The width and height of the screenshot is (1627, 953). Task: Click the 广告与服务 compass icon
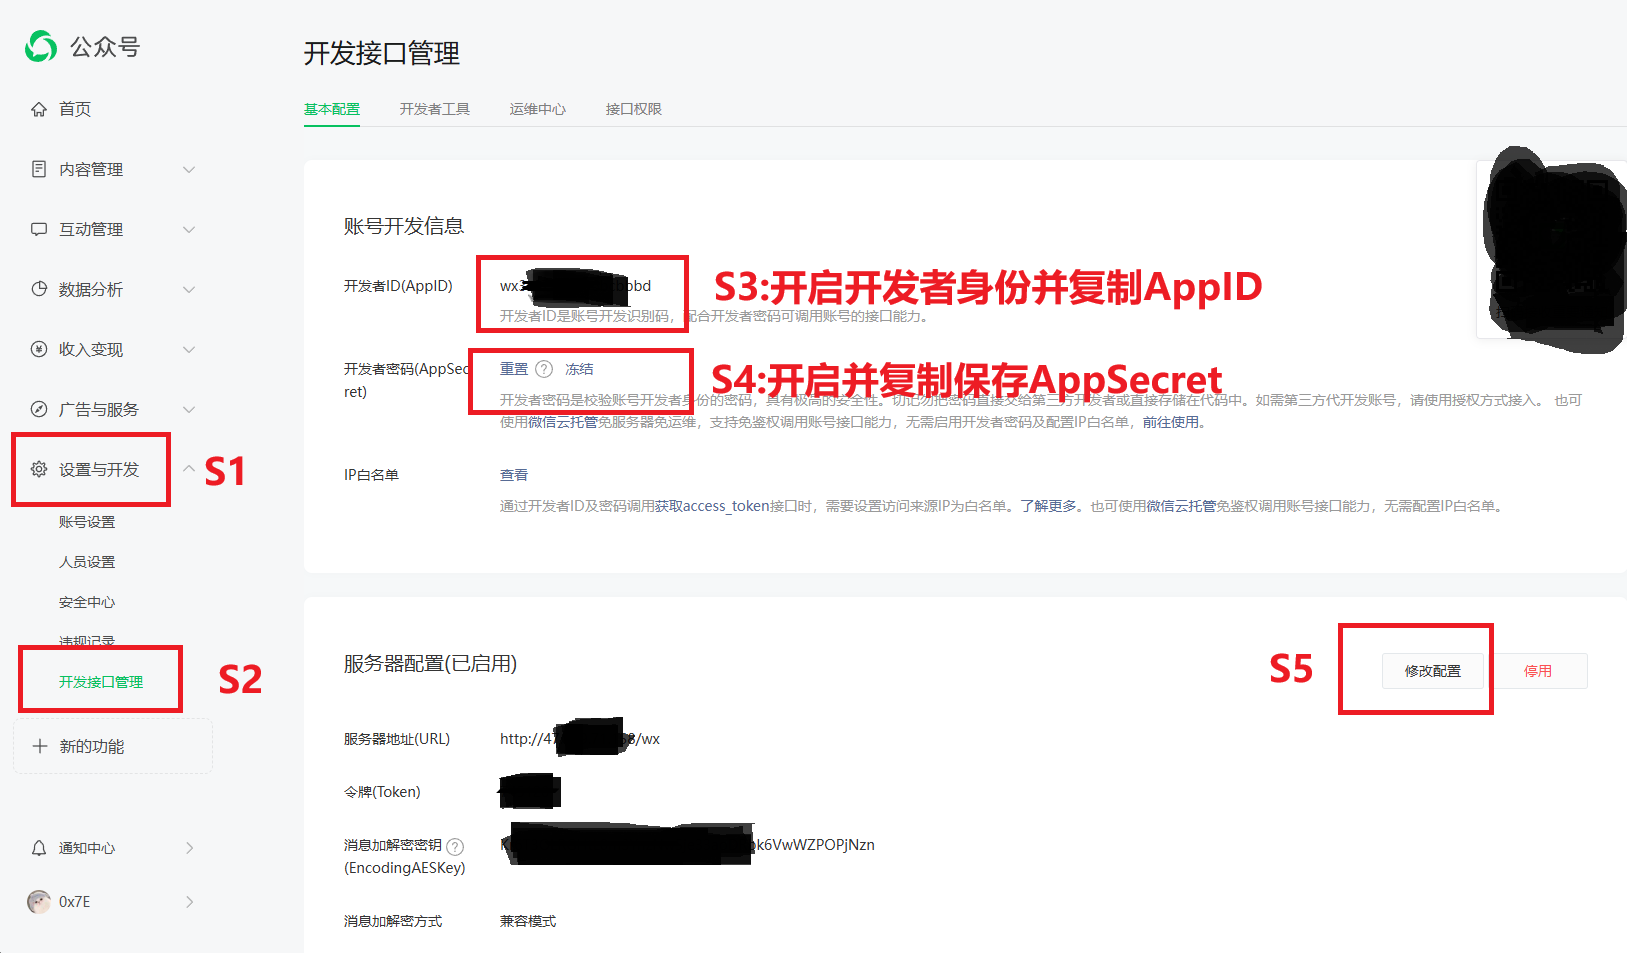(x=39, y=409)
